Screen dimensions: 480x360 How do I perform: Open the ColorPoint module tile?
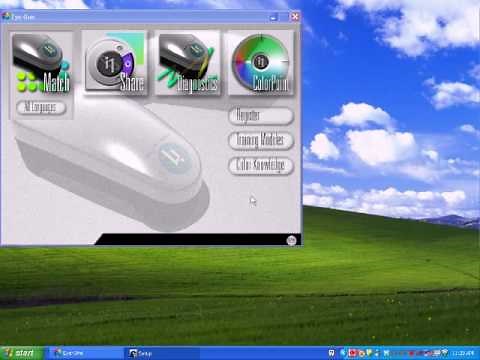click(x=261, y=63)
